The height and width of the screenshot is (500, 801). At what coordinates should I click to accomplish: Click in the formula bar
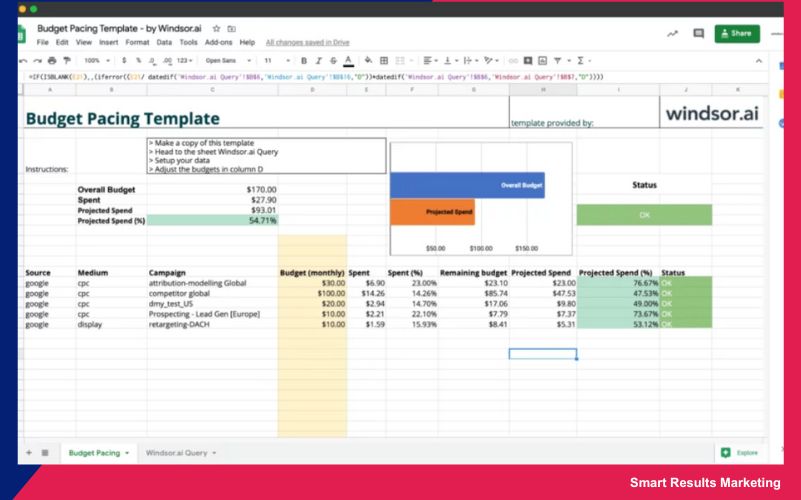(393, 77)
